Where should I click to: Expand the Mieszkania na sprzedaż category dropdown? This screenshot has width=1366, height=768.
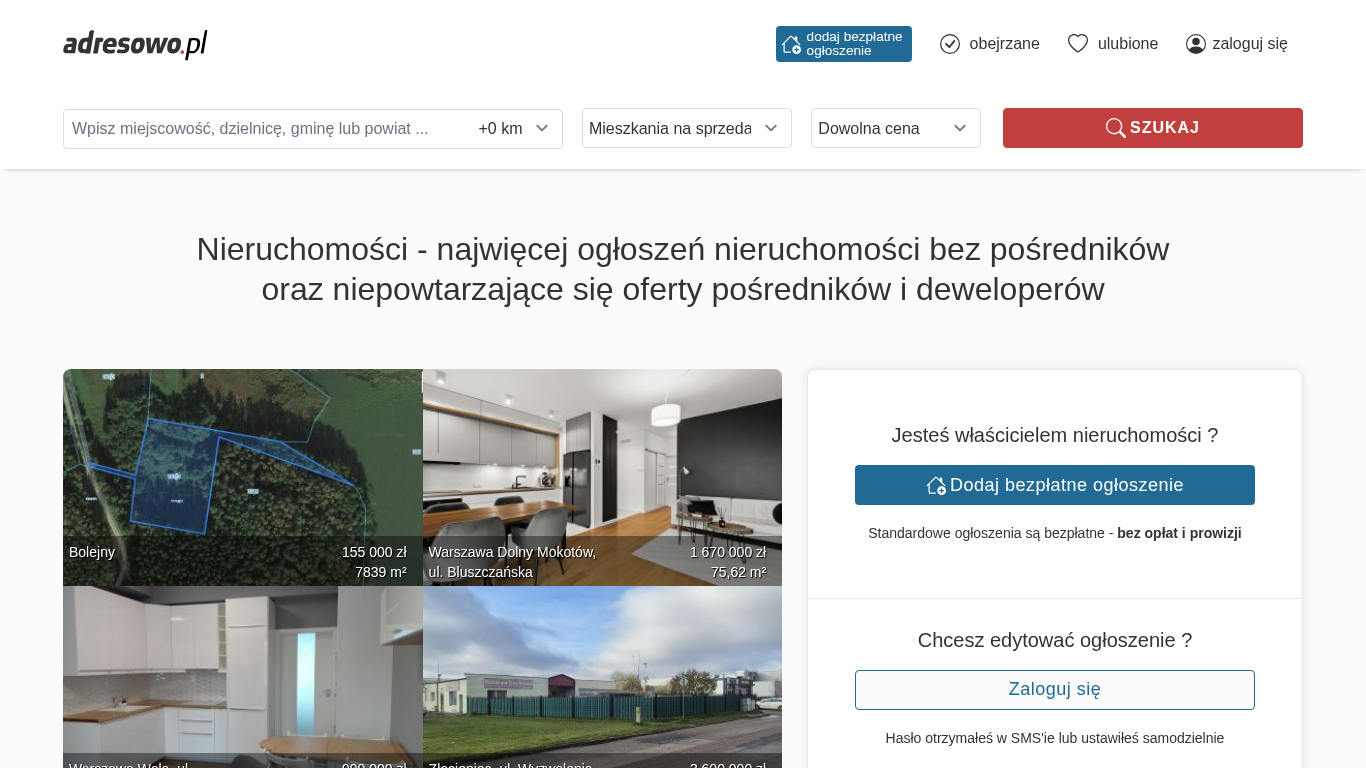pyautogui.click(x=686, y=128)
